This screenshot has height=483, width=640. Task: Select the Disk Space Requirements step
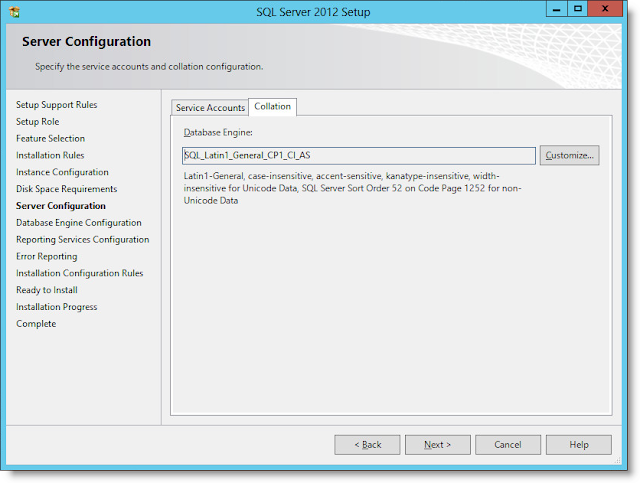(67, 189)
